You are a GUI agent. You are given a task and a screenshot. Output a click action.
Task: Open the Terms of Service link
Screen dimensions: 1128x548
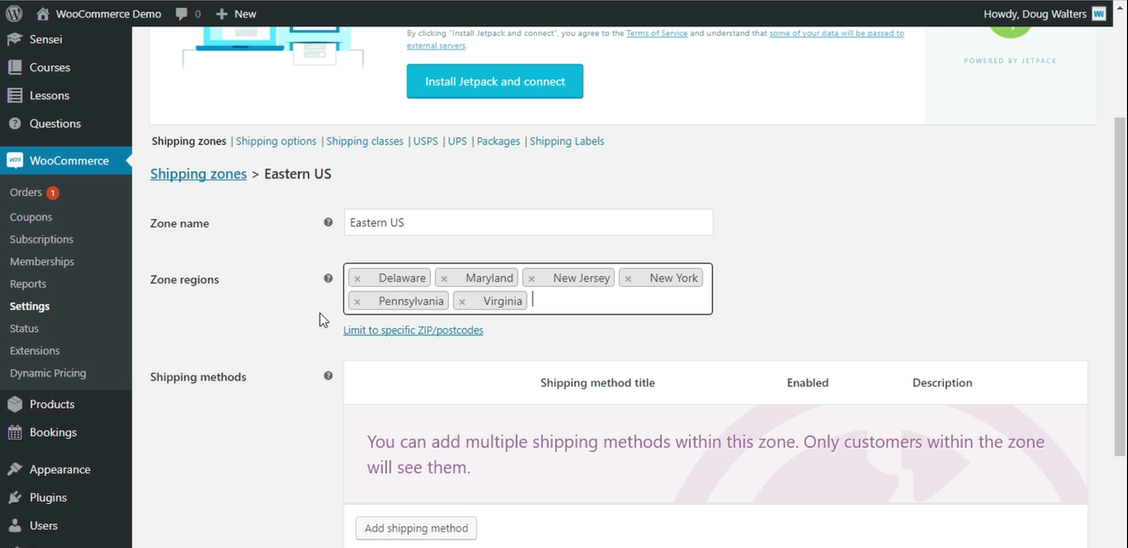(x=657, y=33)
